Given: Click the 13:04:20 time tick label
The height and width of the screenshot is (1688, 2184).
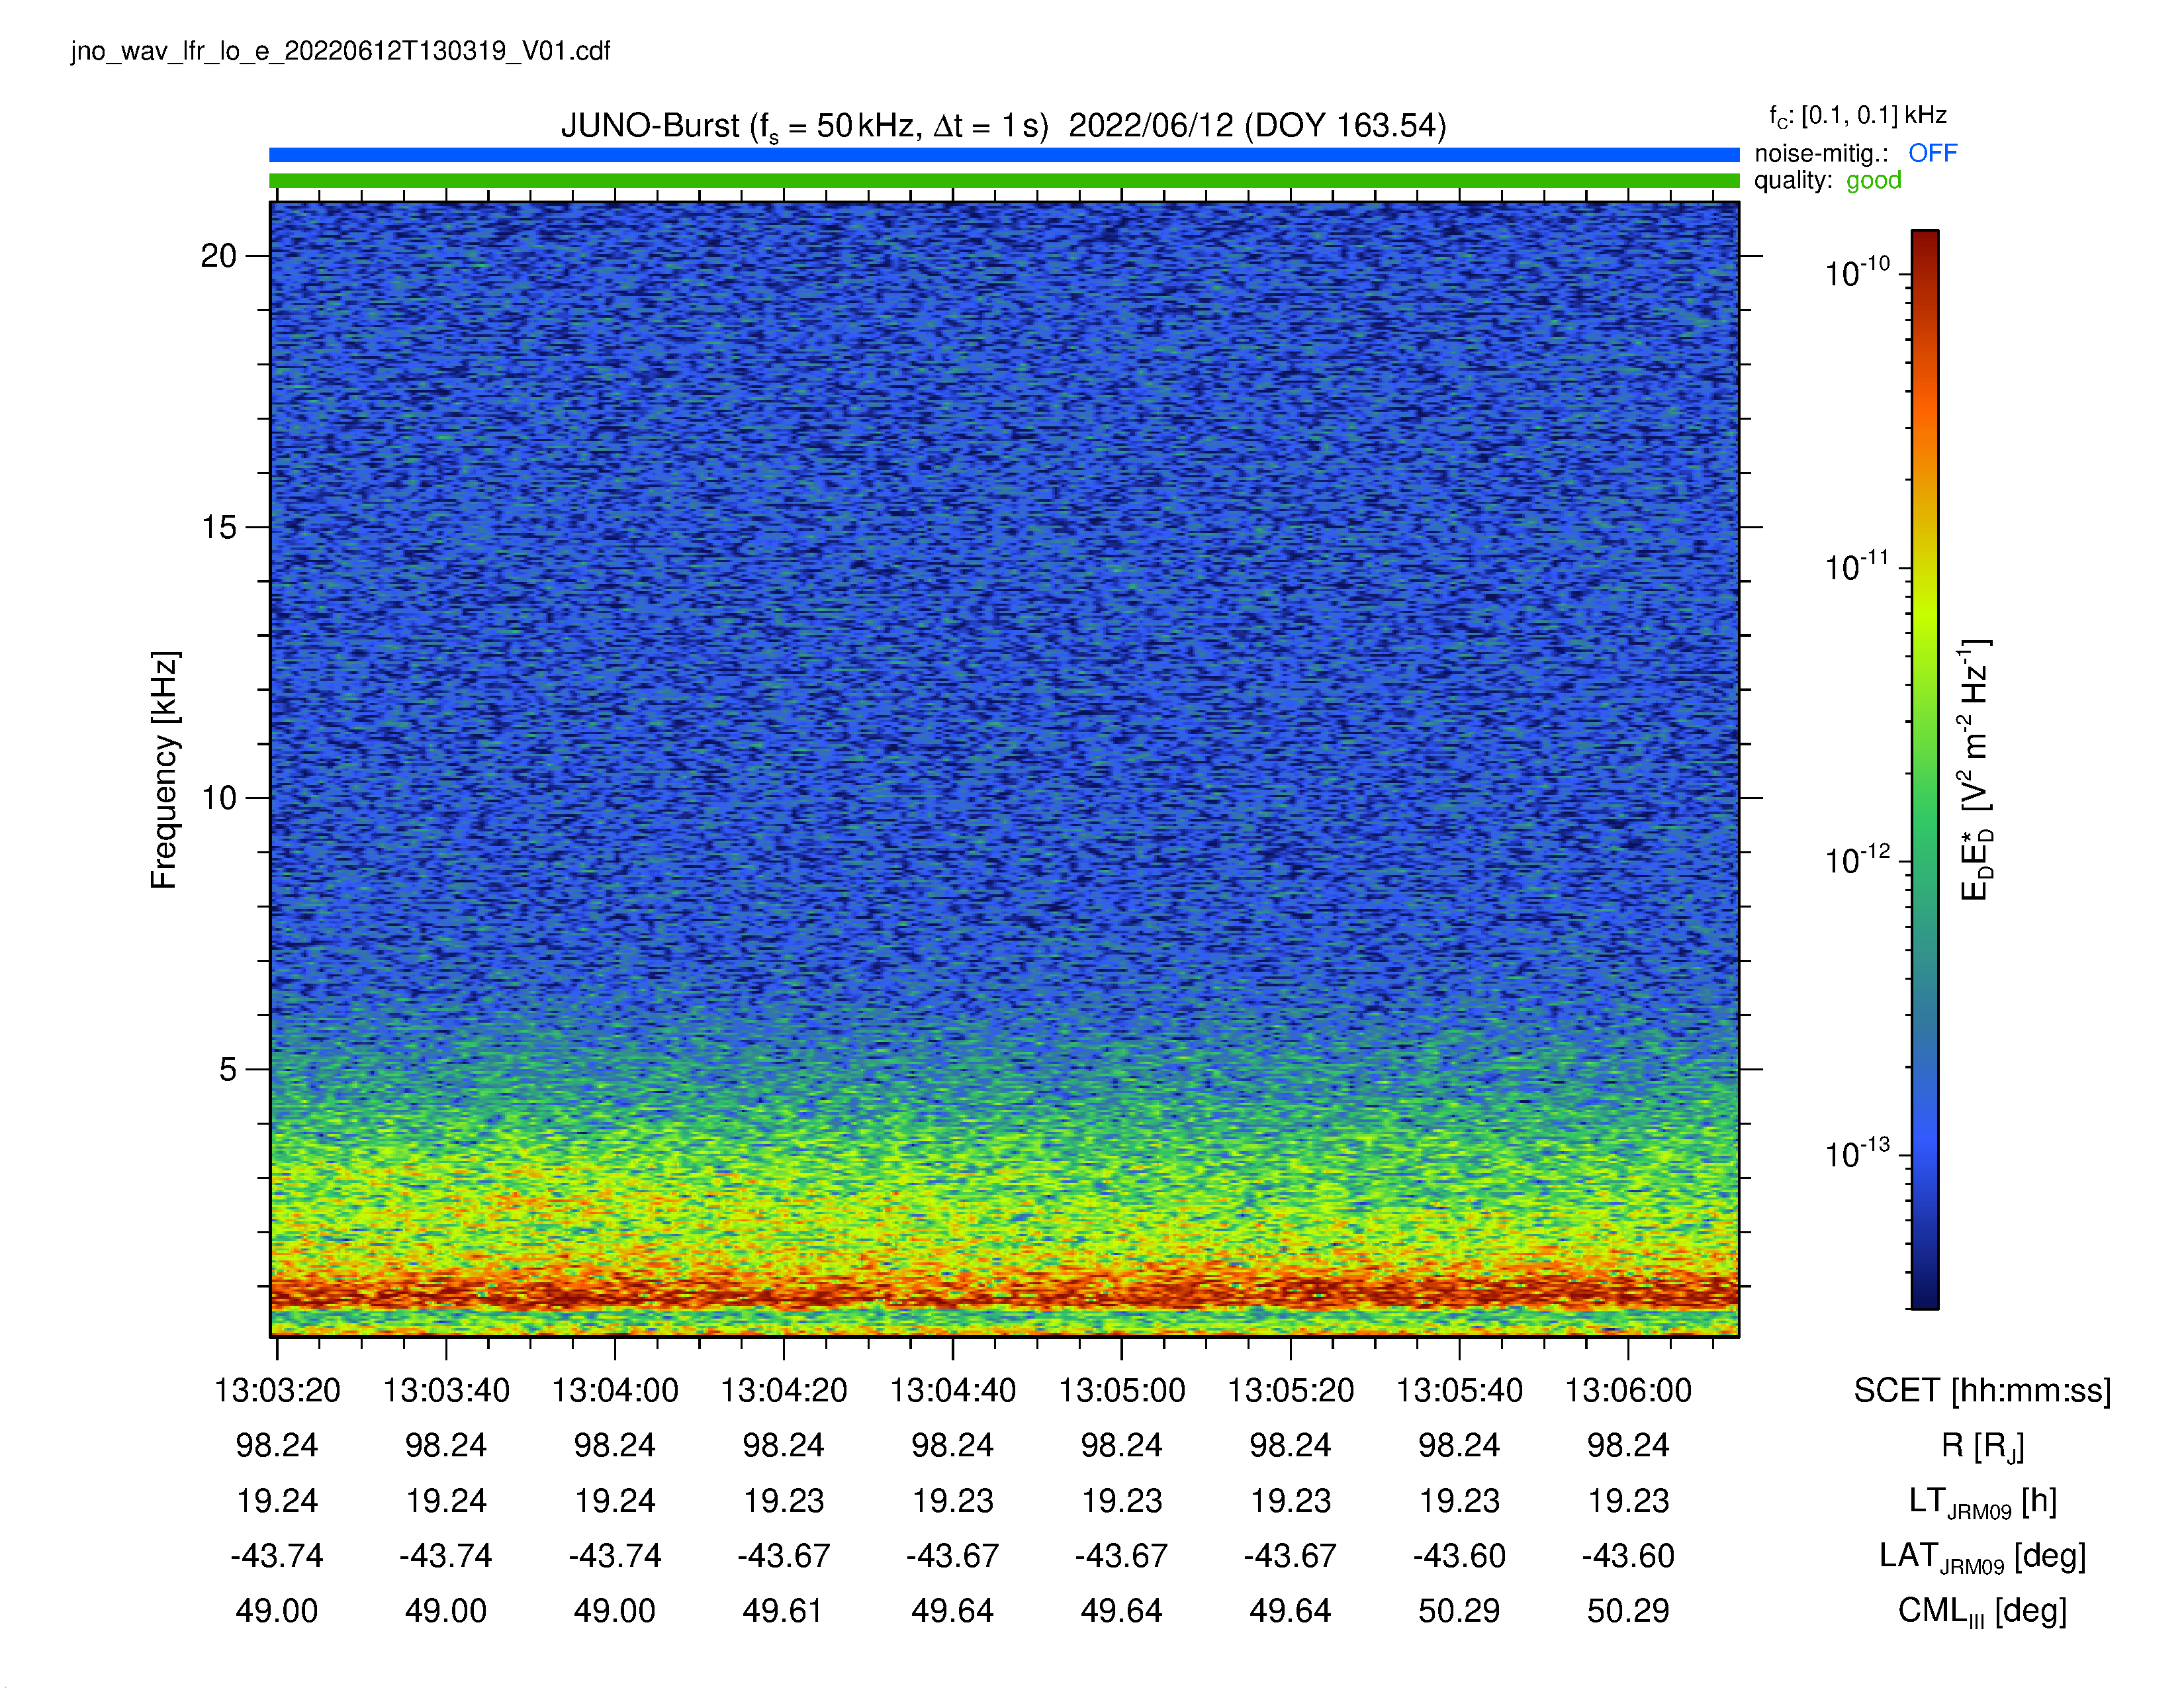Looking at the screenshot, I should 784,1390.
